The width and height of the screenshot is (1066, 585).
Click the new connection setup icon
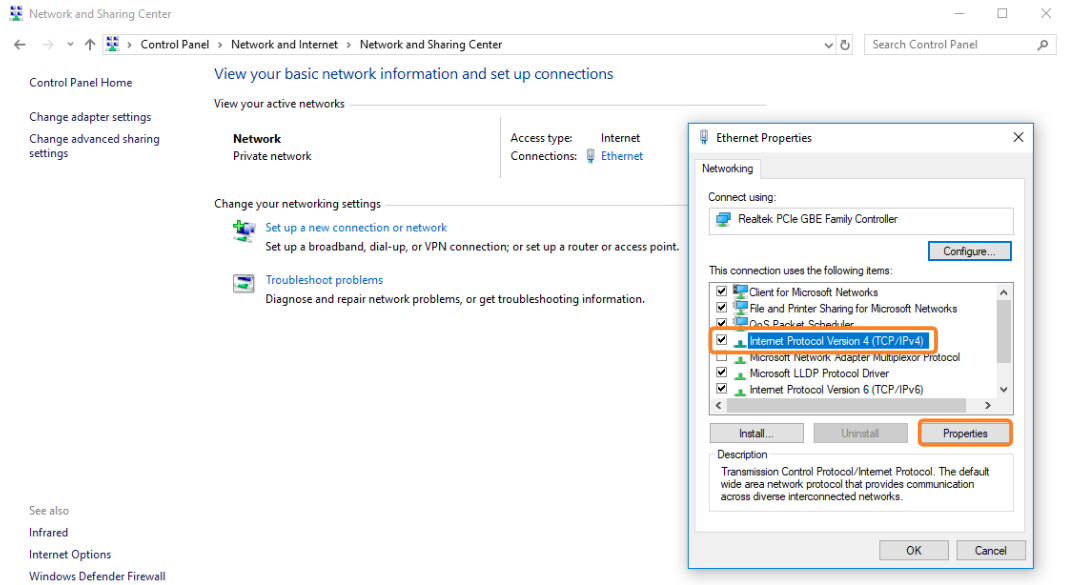[x=243, y=231]
